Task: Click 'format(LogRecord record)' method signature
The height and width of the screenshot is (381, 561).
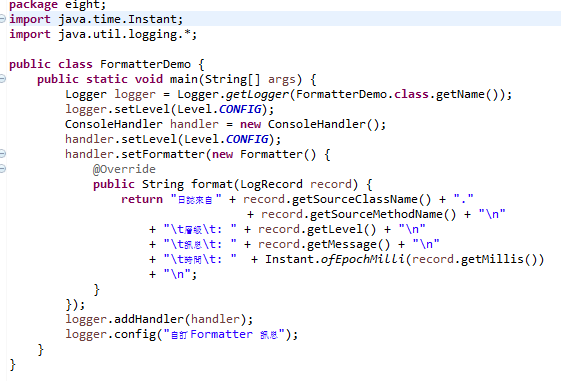Action: 274,185
